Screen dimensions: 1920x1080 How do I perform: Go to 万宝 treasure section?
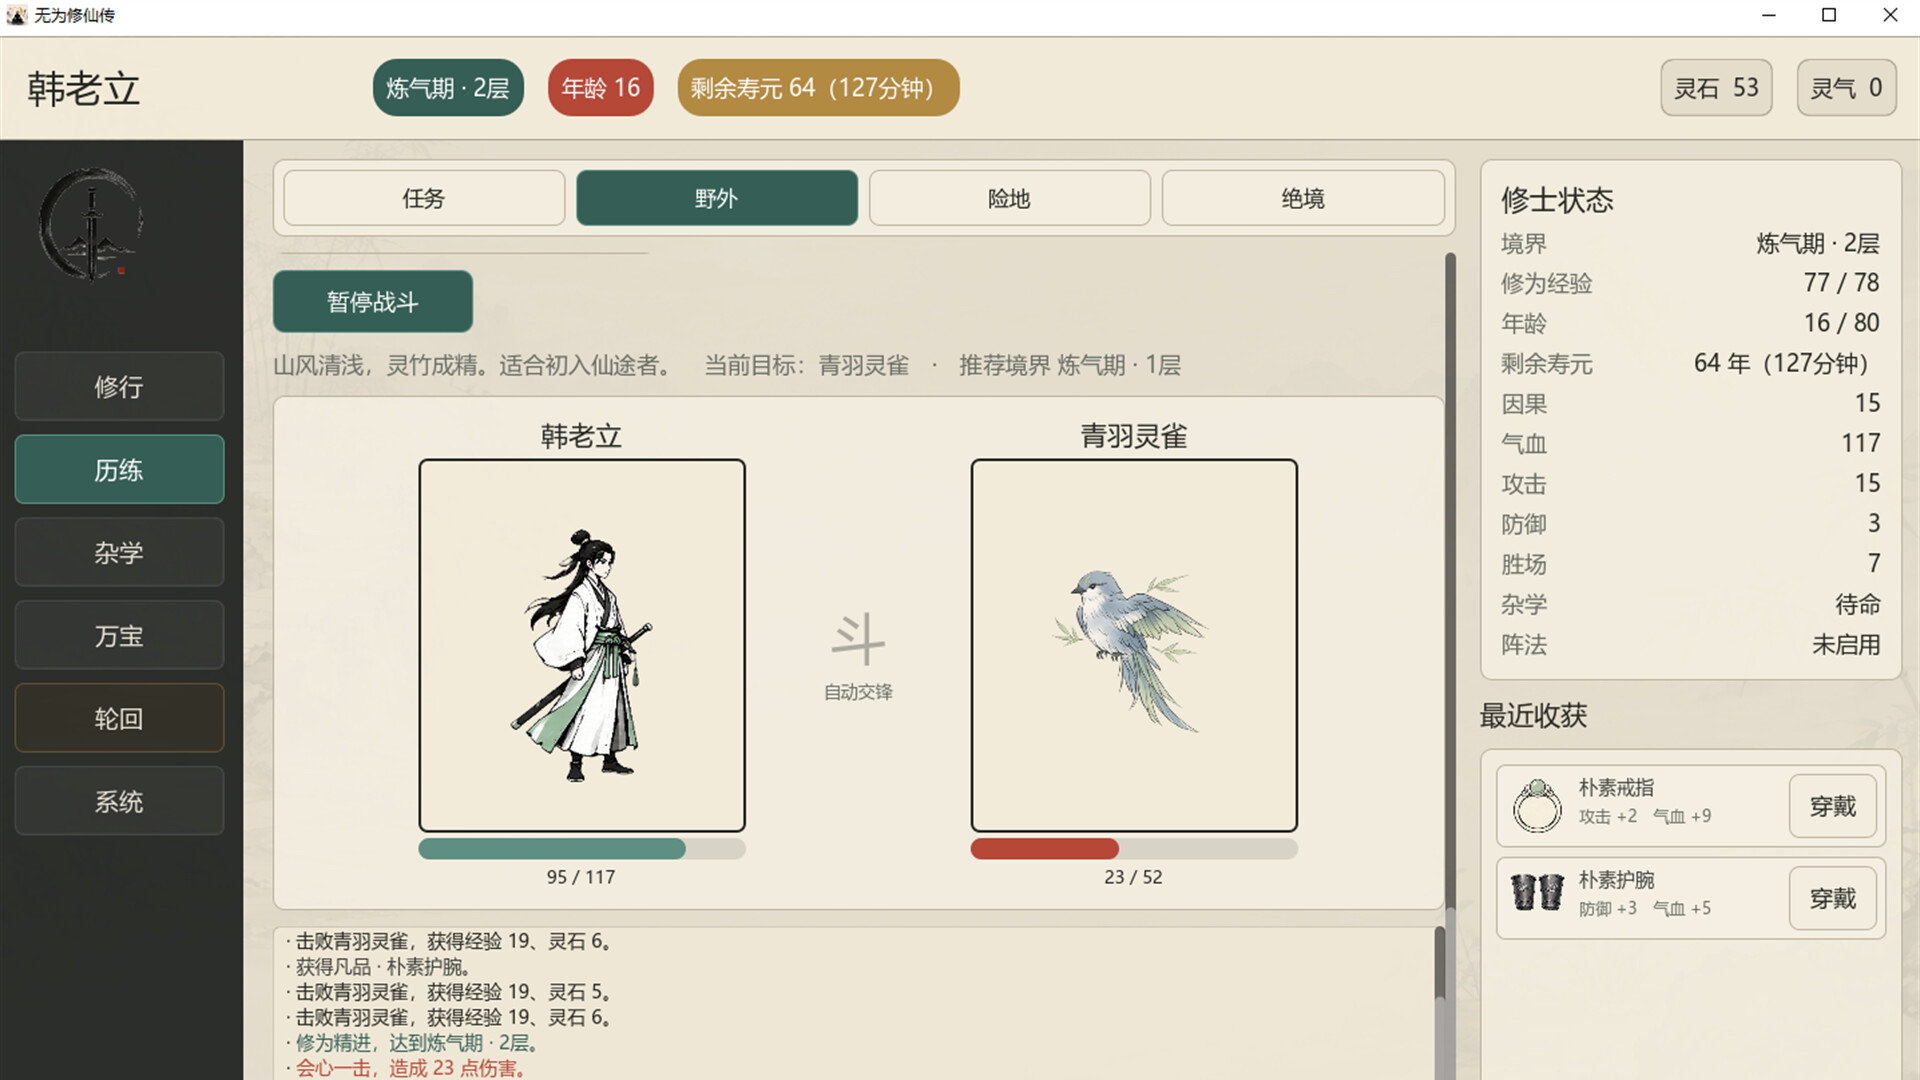pos(119,635)
